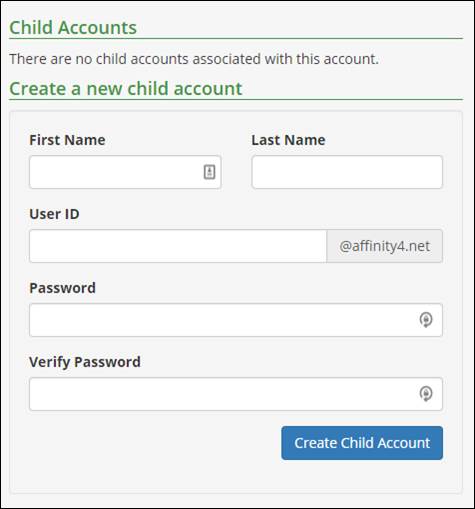Click the divider under Create a new child account

point(236,99)
